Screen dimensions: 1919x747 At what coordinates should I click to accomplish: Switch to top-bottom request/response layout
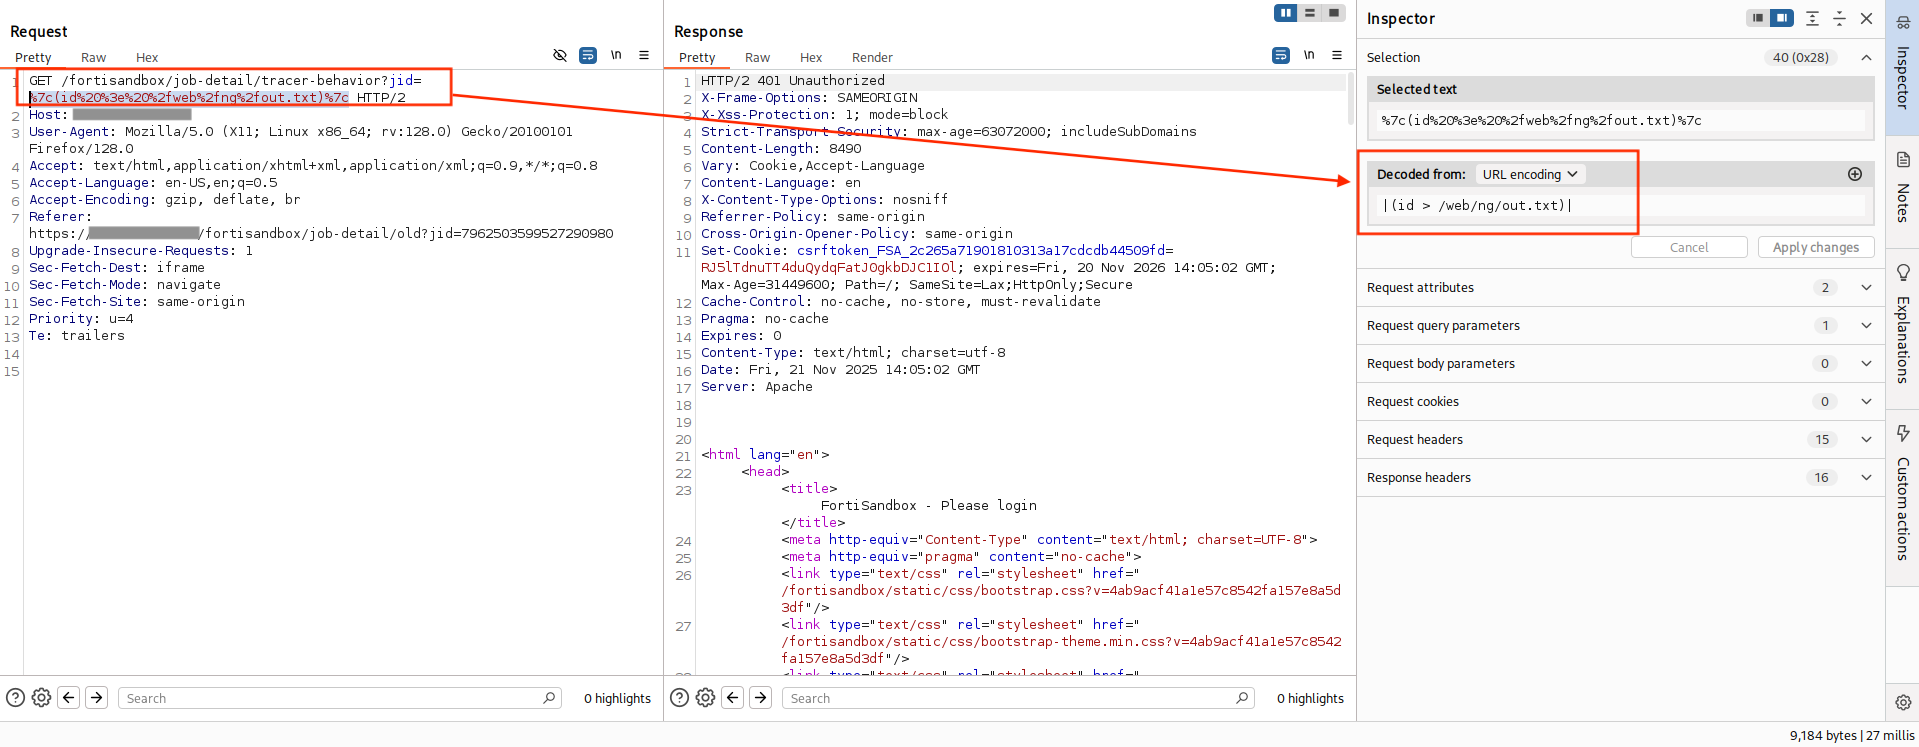coord(1310,13)
